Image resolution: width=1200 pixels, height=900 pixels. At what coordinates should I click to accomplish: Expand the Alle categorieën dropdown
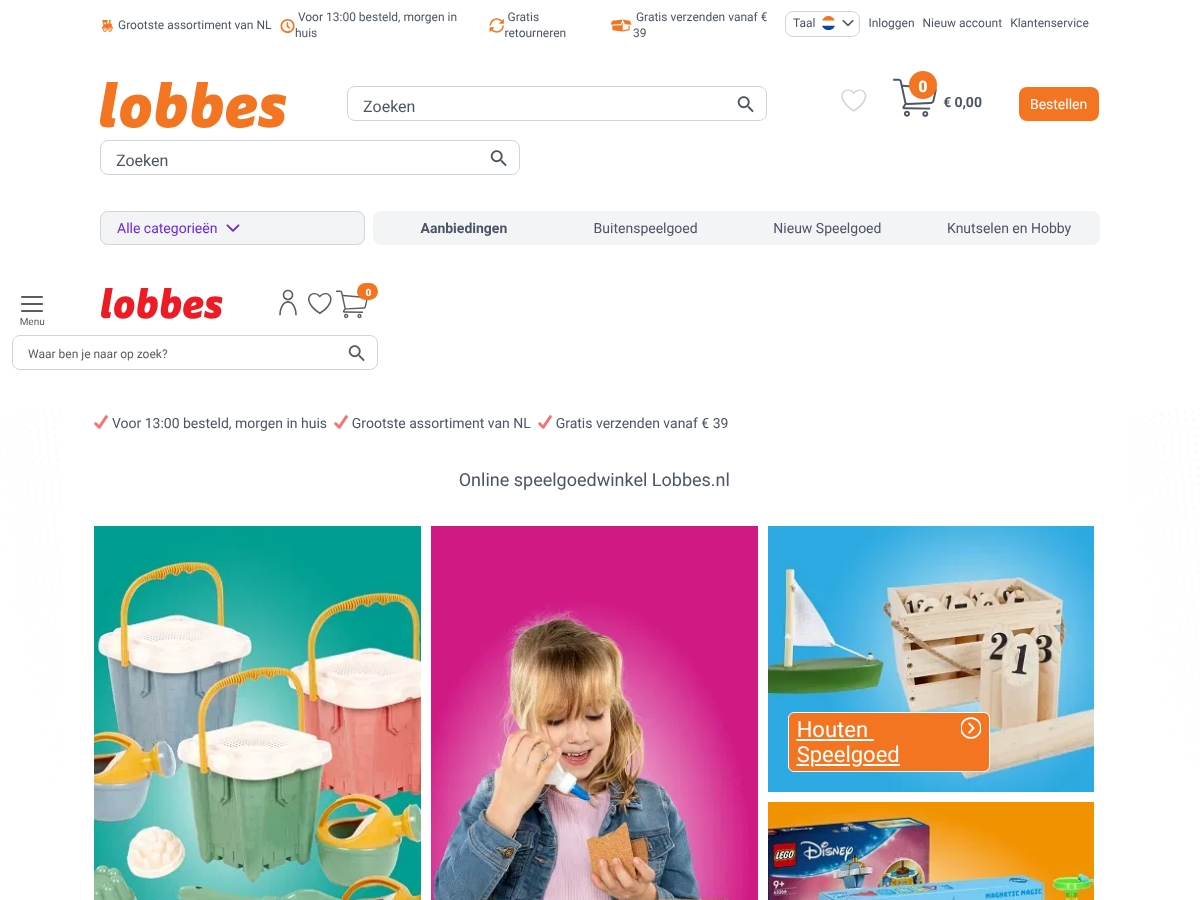click(232, 228)
